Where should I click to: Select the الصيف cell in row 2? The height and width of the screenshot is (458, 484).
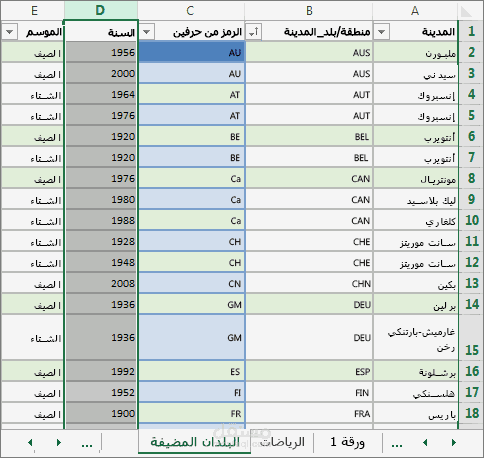(33, 52)
